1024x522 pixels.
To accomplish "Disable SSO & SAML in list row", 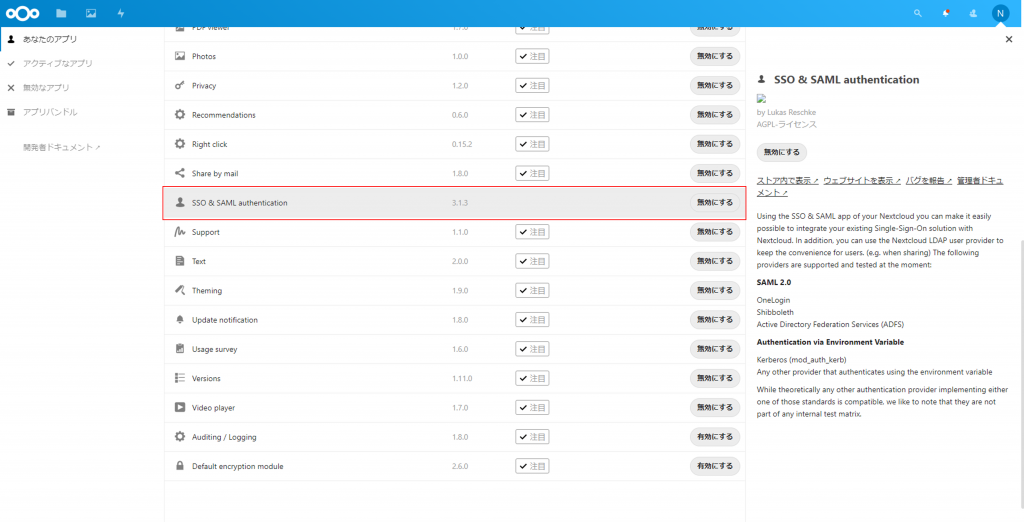I will tap(715, 203).
